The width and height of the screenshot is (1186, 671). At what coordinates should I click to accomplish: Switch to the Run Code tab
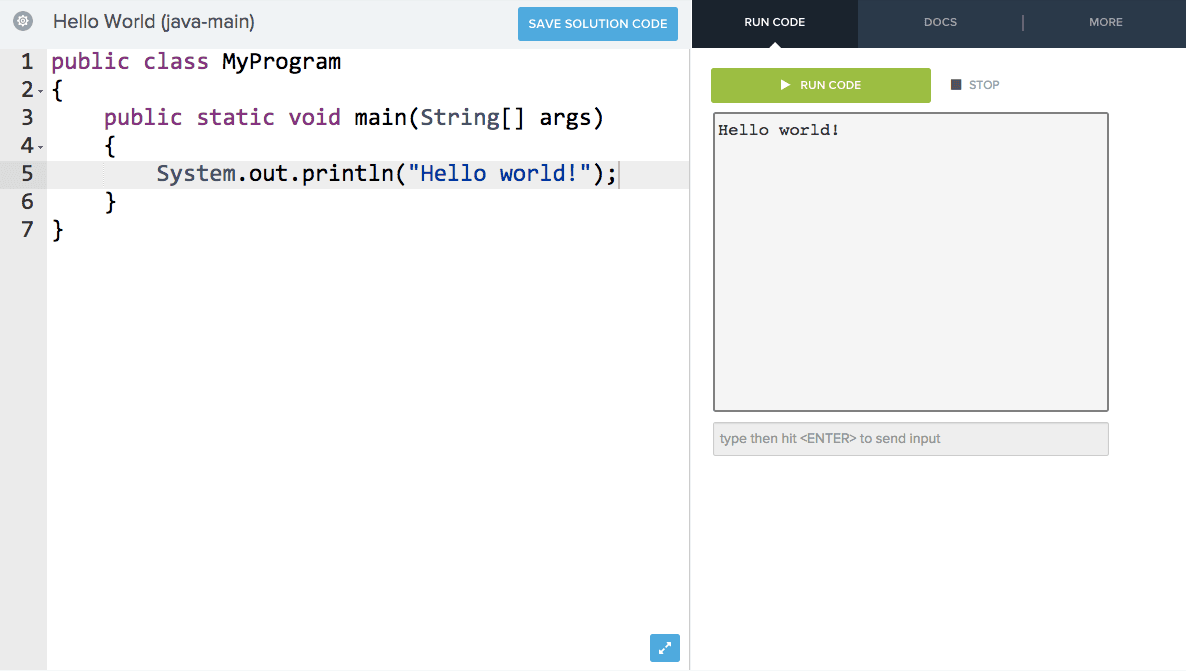(774, 22)
